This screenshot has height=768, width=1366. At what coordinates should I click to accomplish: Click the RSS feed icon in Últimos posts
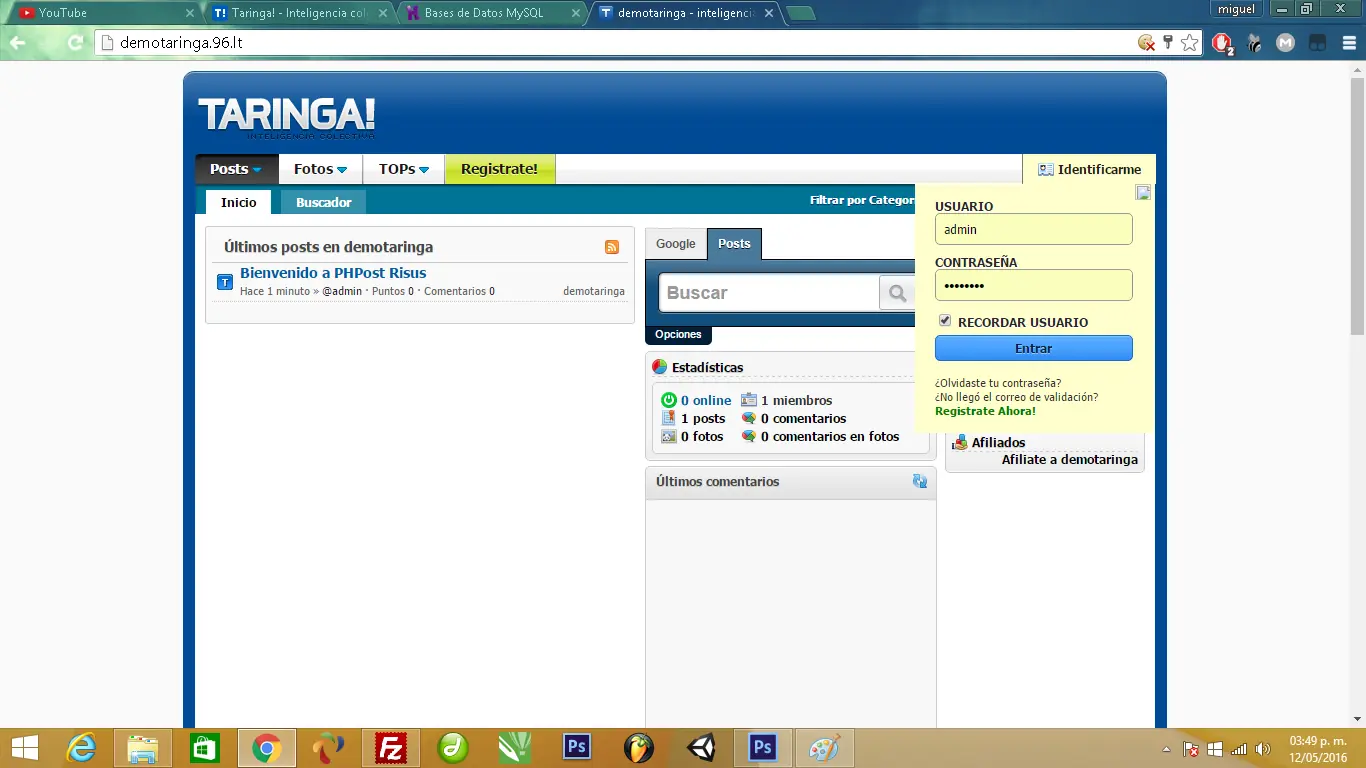click(x=612, y=247)
